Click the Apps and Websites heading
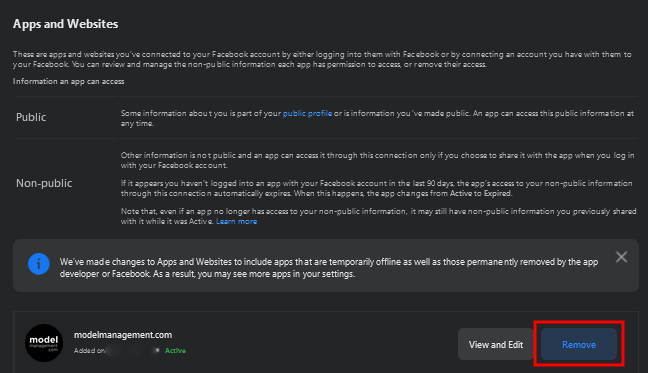Screen dimensions: 648x373 (65, 24)
